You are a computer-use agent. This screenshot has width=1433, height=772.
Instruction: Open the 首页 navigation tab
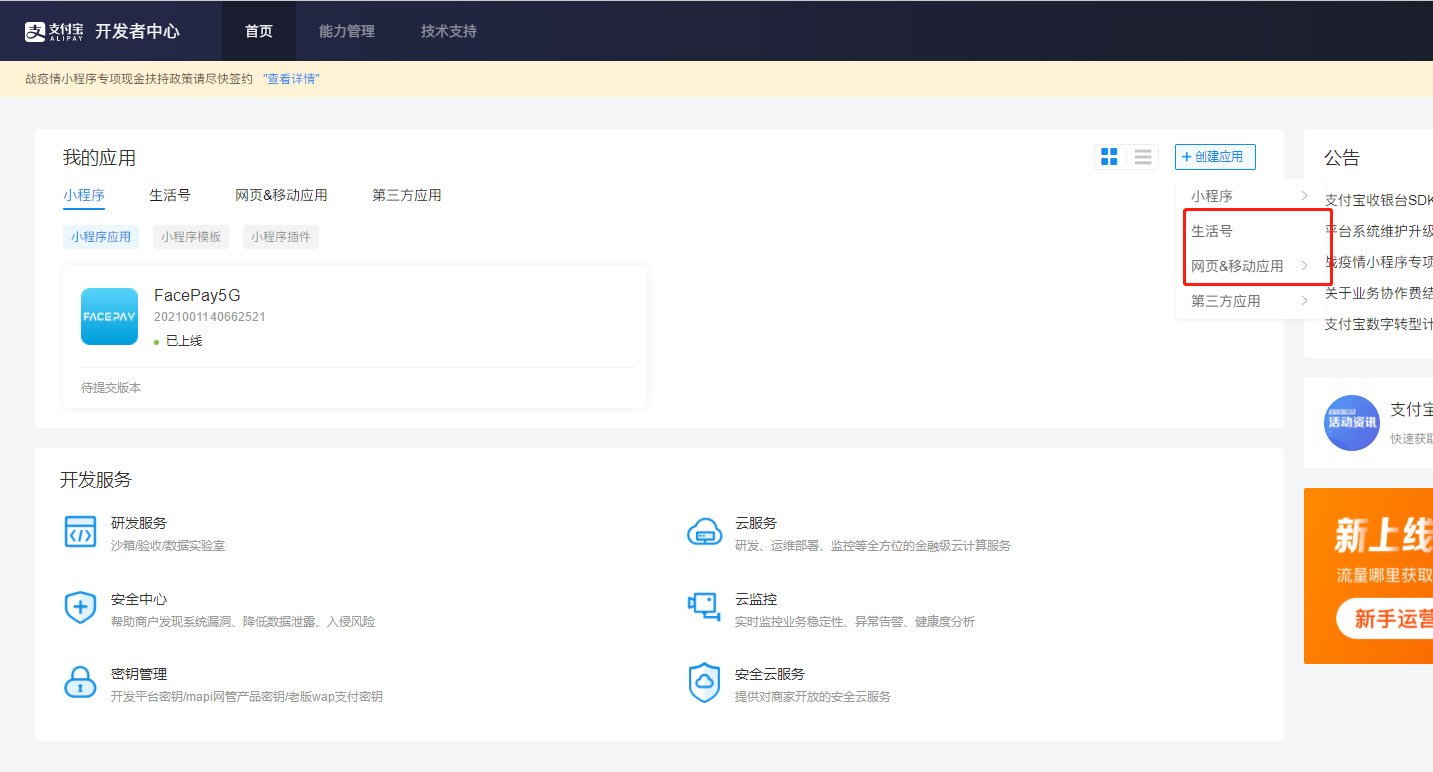259,31
